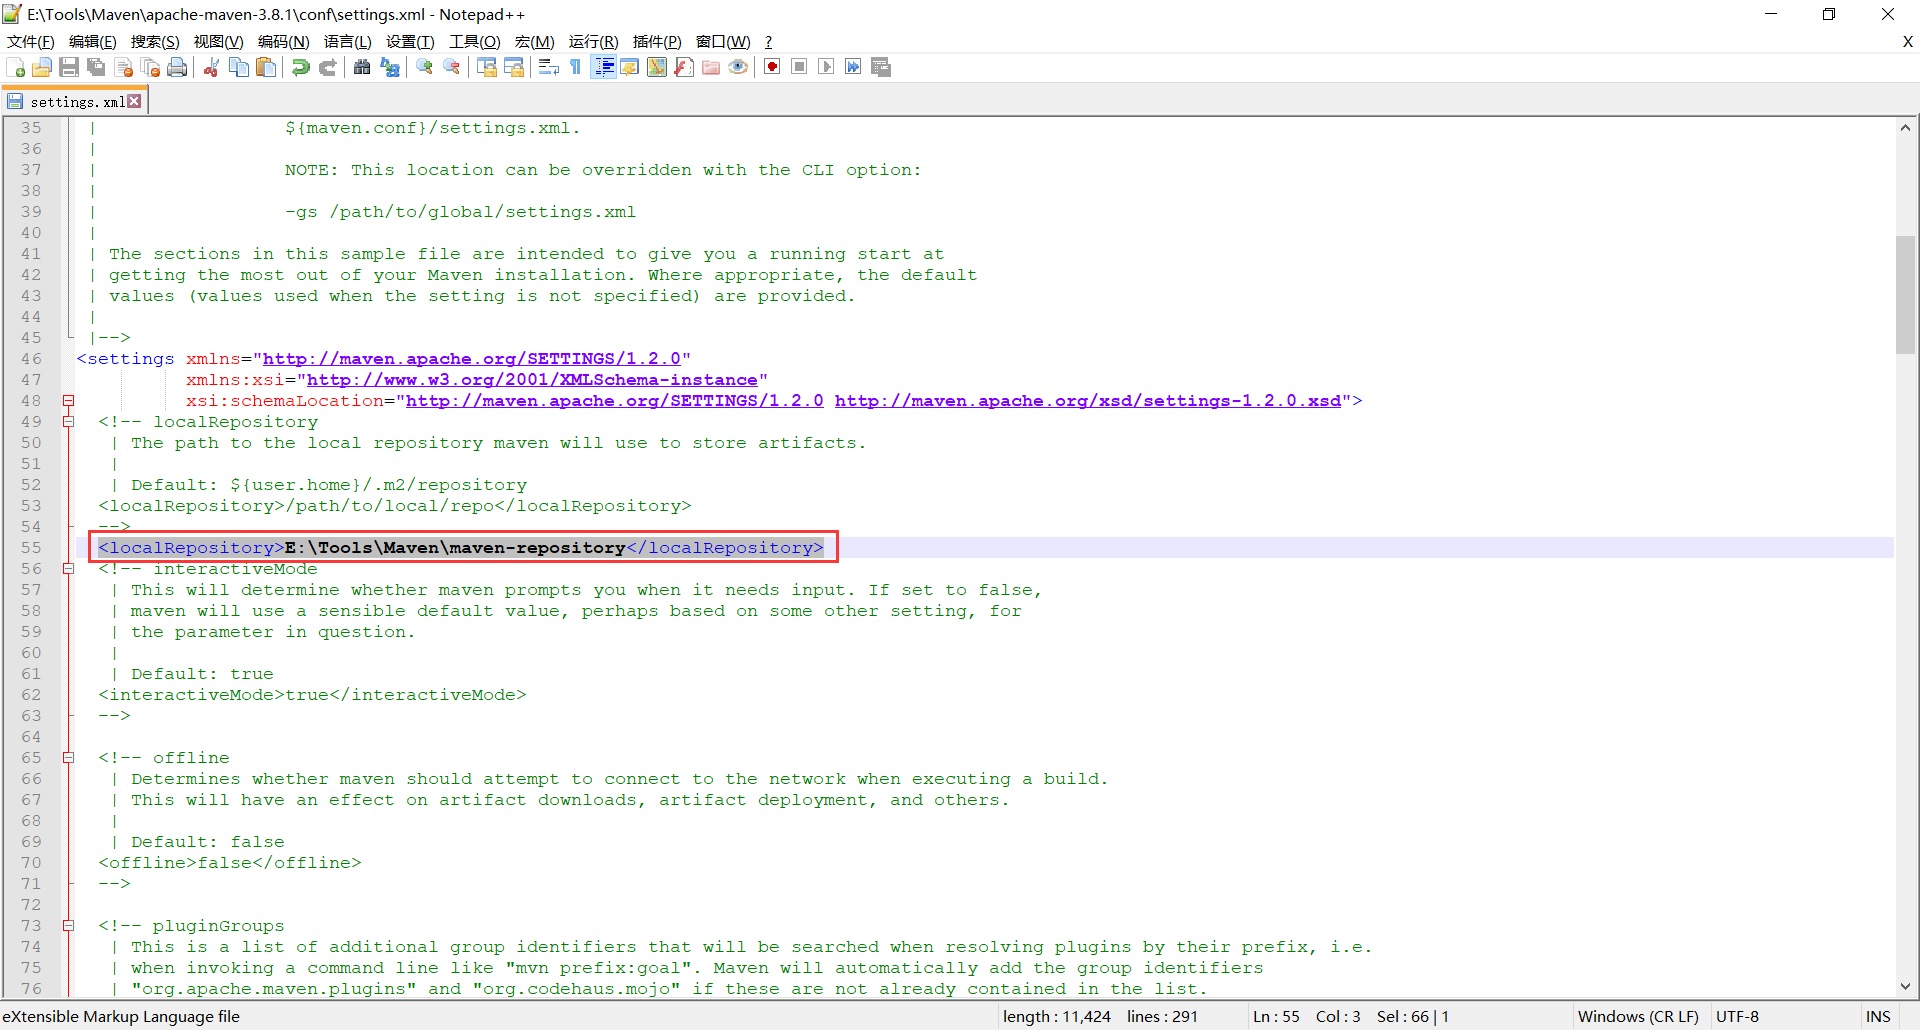1920x1030 pixels.
Task: Toggle the Word Wrap toolbar button
Action: point(548,67)
